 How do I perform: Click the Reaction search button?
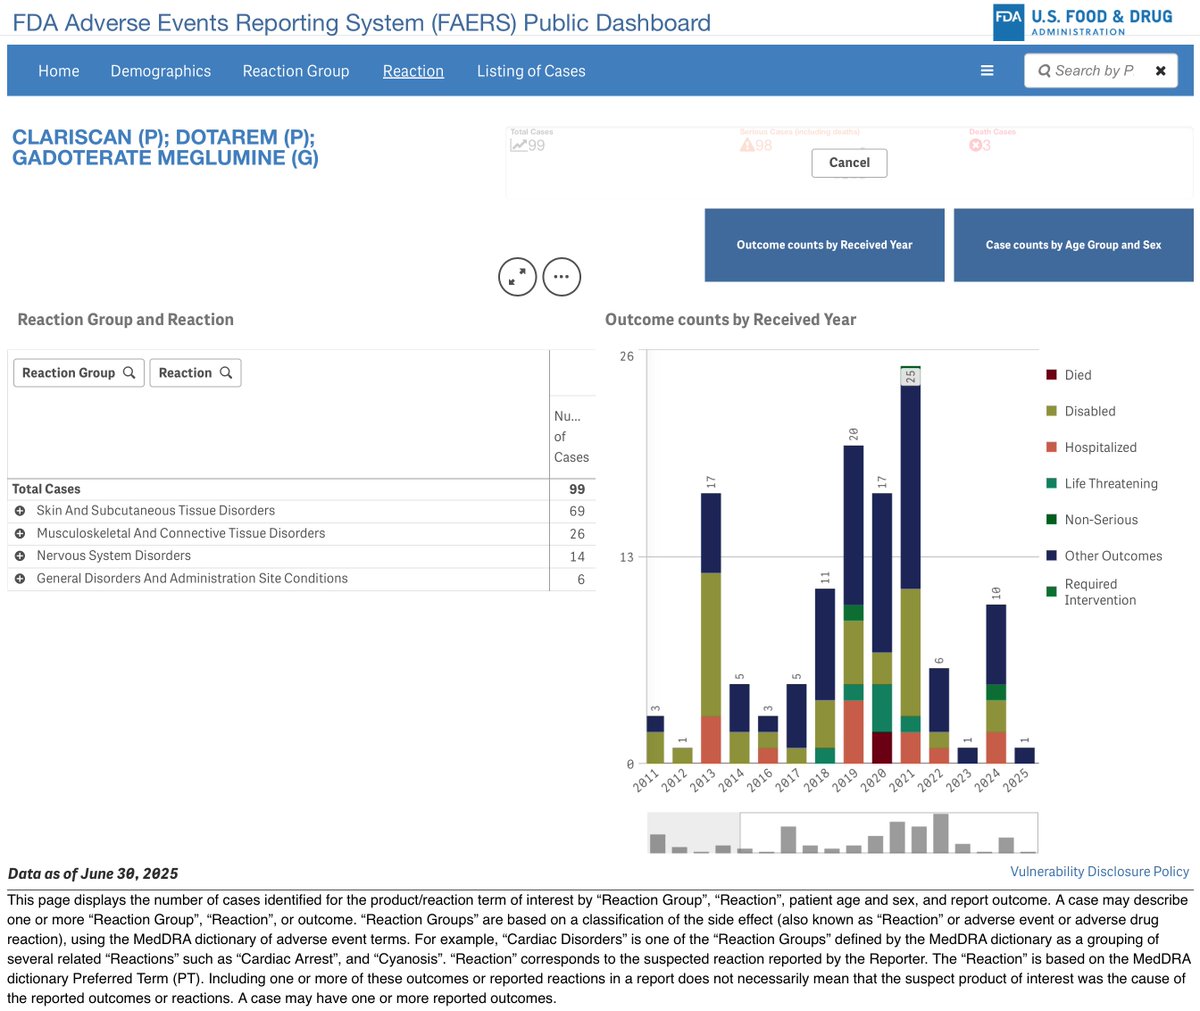195,373
